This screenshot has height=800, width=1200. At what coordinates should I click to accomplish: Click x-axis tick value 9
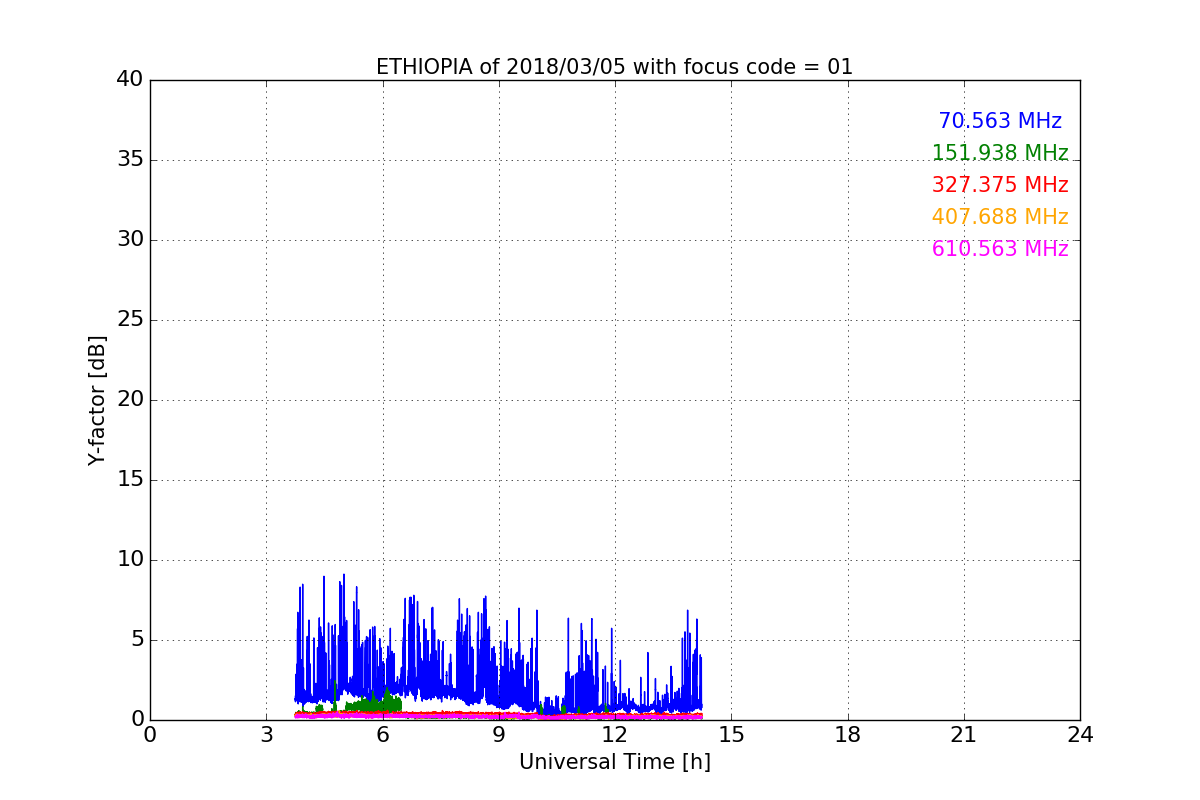(499, 735)
